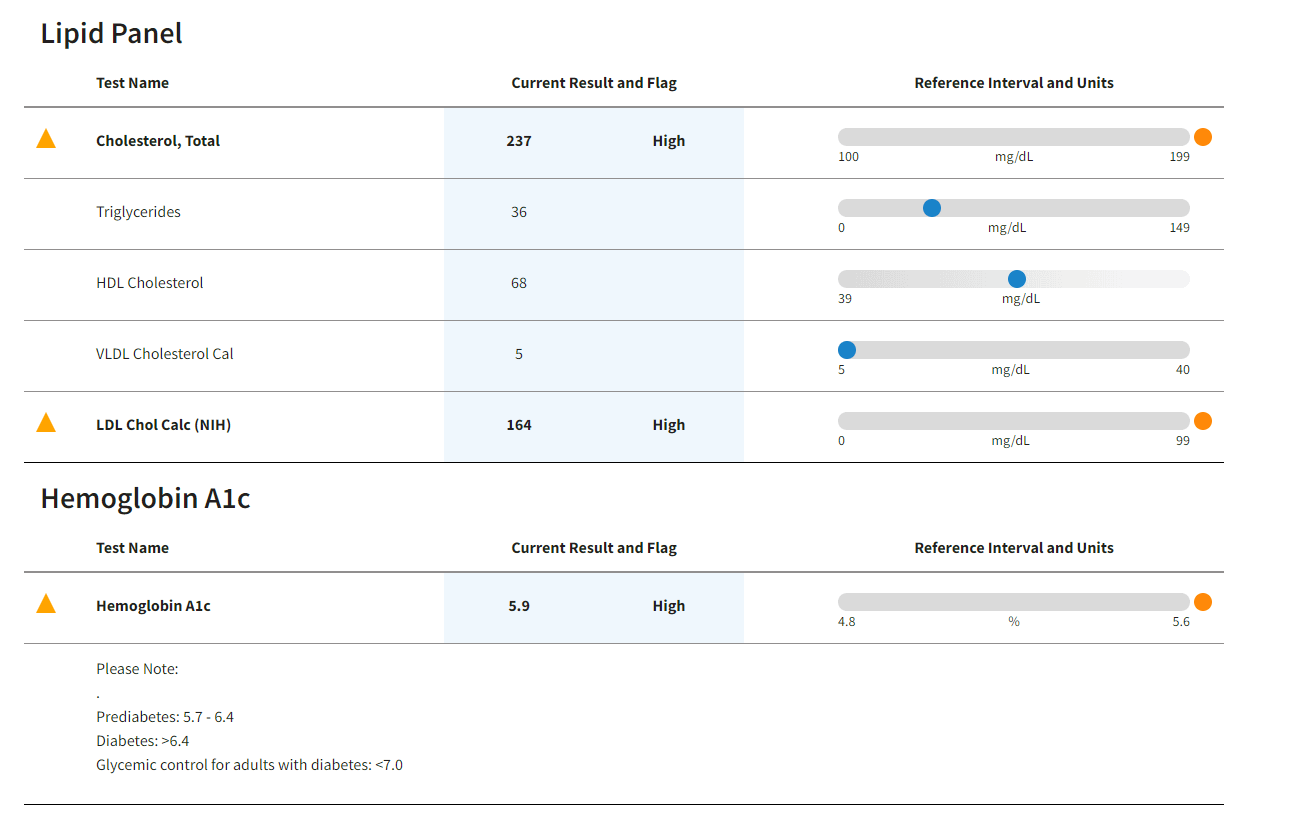This screenshot has height=839, width=1290.
Task: Click the VLDL Cholesterol Cal test name
Action: [165, 354]
